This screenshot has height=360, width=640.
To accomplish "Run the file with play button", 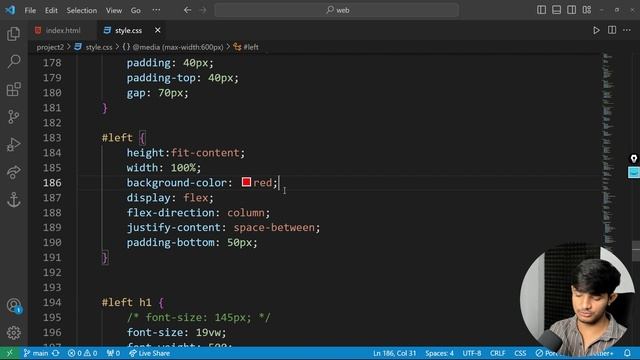I will [x=596, y=30].
